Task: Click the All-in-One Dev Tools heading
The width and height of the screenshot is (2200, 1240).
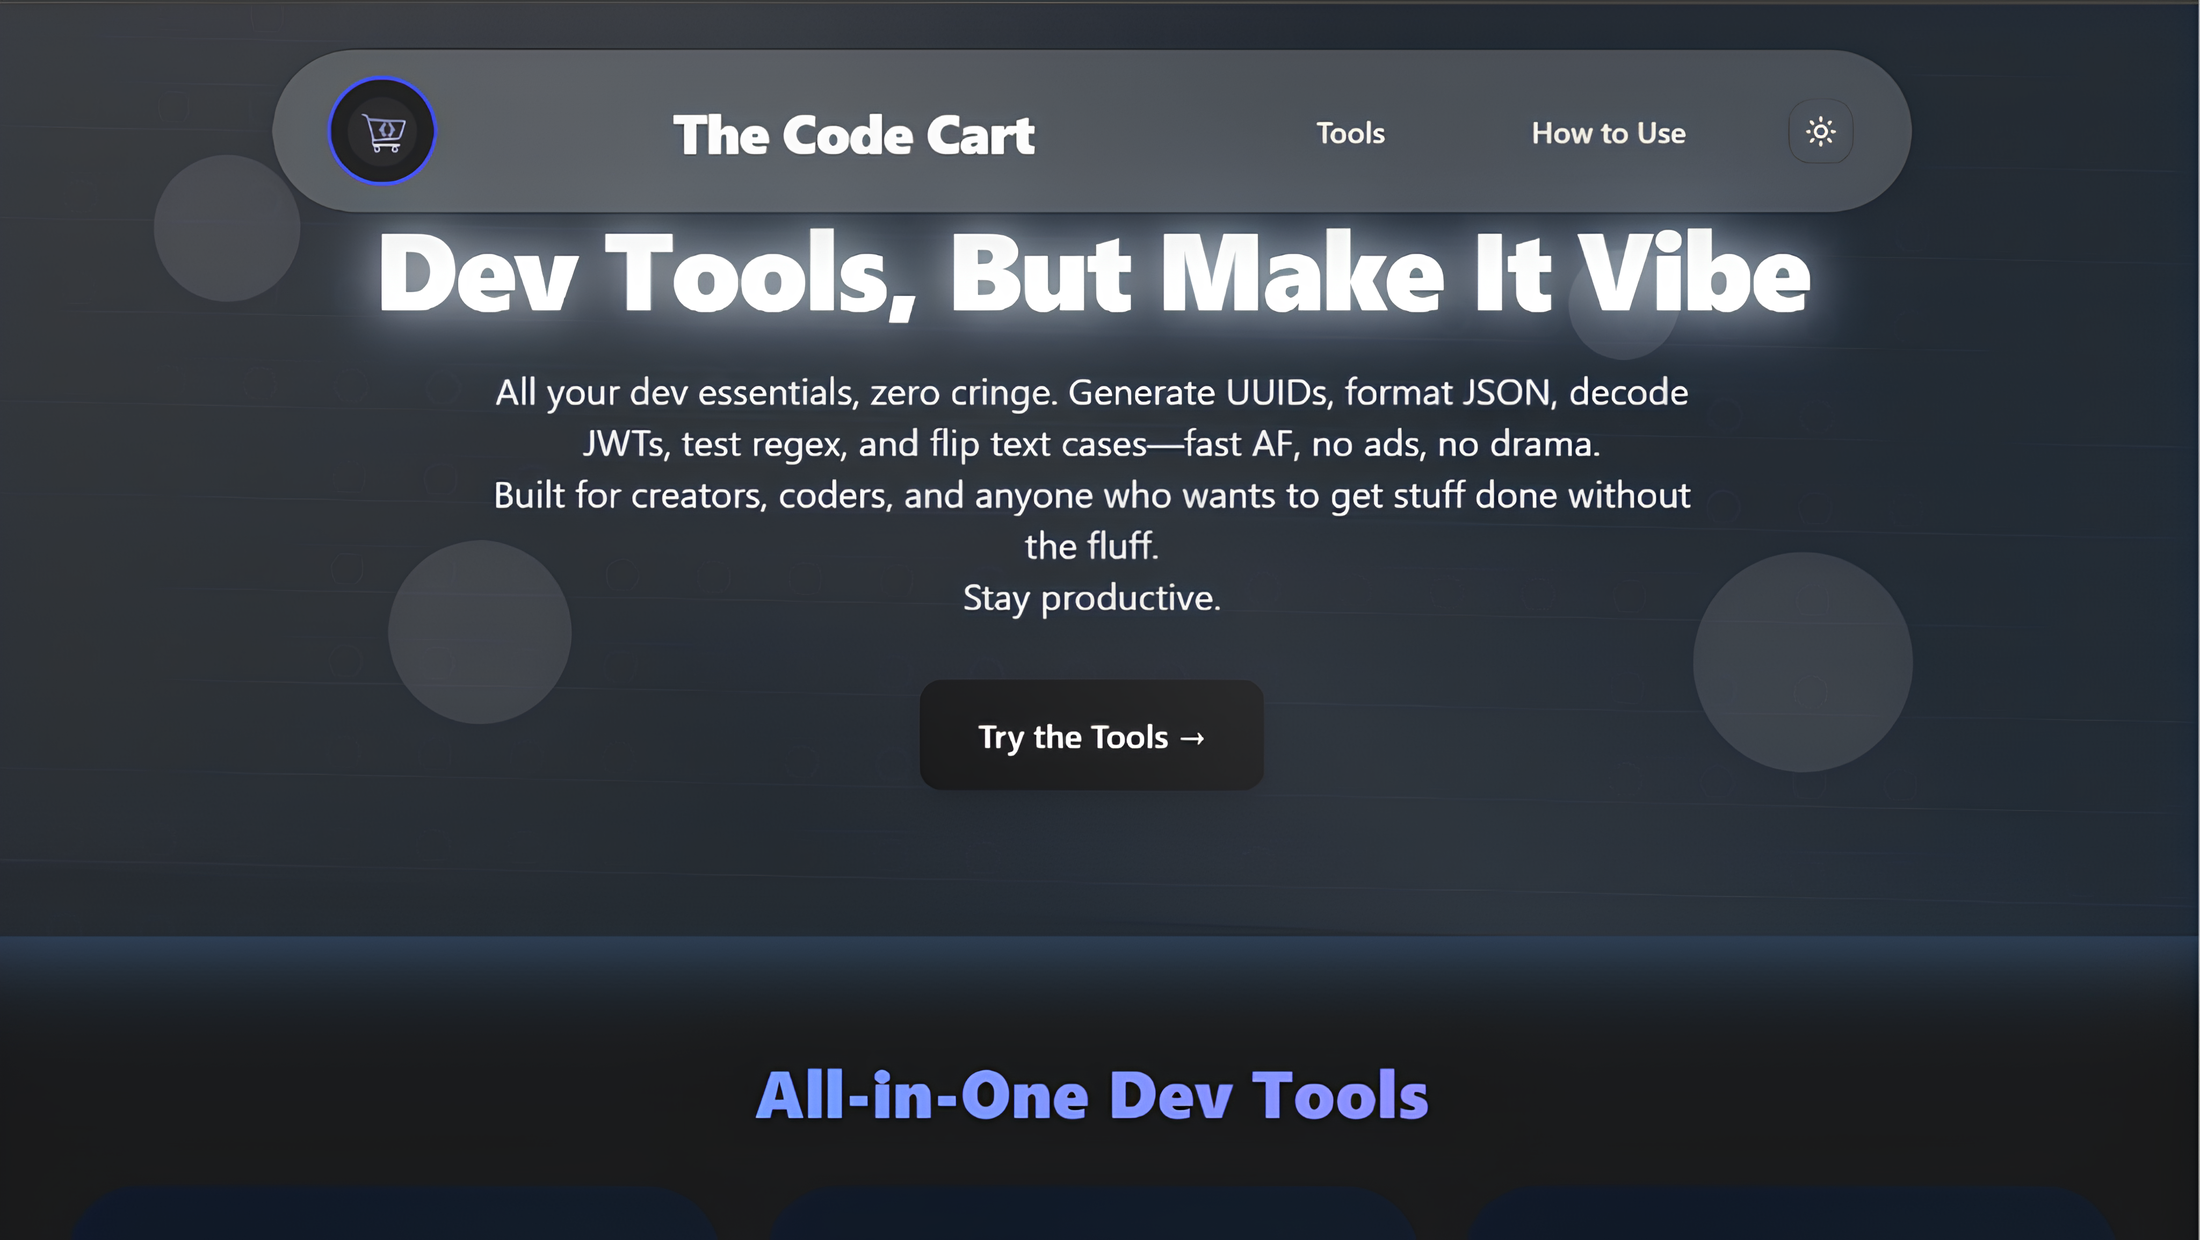Action: pyautogui.click(x=1095, y=1094)
